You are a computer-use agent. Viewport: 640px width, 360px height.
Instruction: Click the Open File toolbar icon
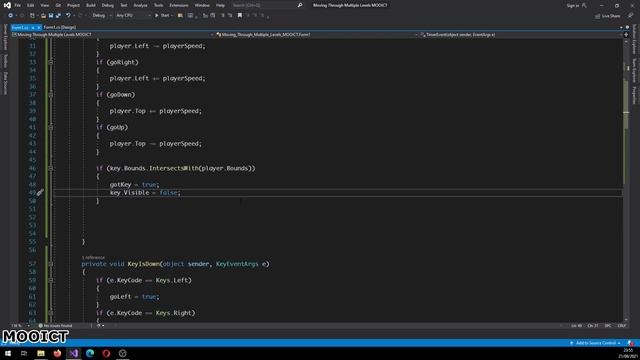pos(43,16)
